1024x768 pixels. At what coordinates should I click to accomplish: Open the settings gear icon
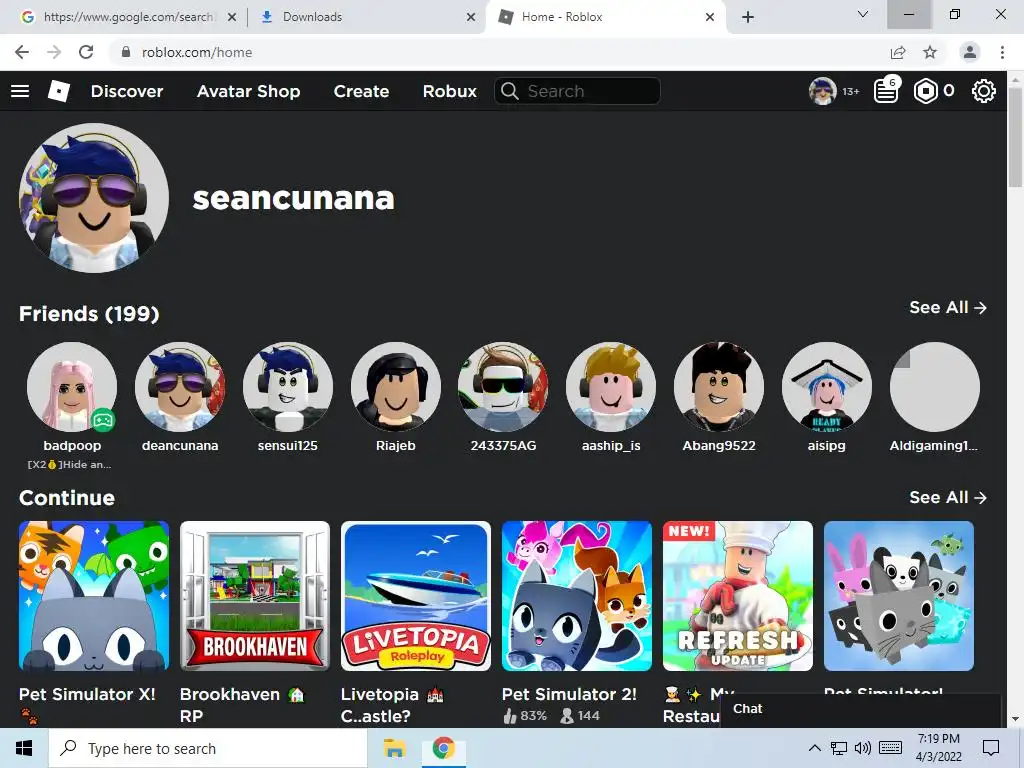pos(984,91)
